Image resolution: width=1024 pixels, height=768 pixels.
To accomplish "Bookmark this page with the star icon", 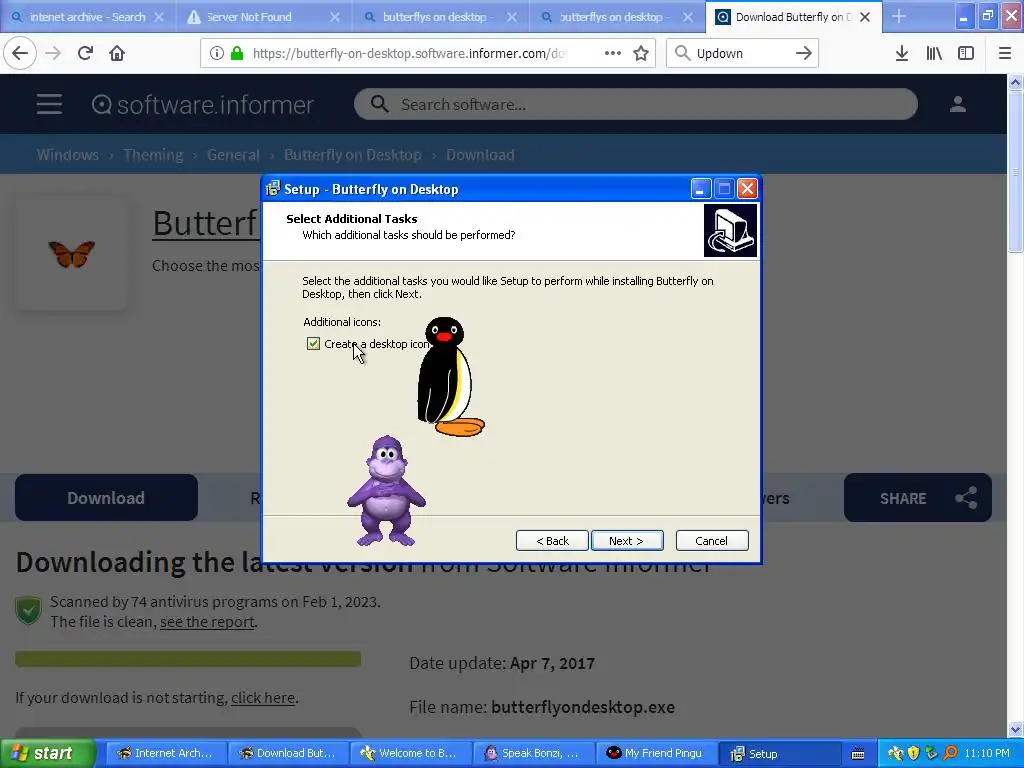I will pos(641,53).
